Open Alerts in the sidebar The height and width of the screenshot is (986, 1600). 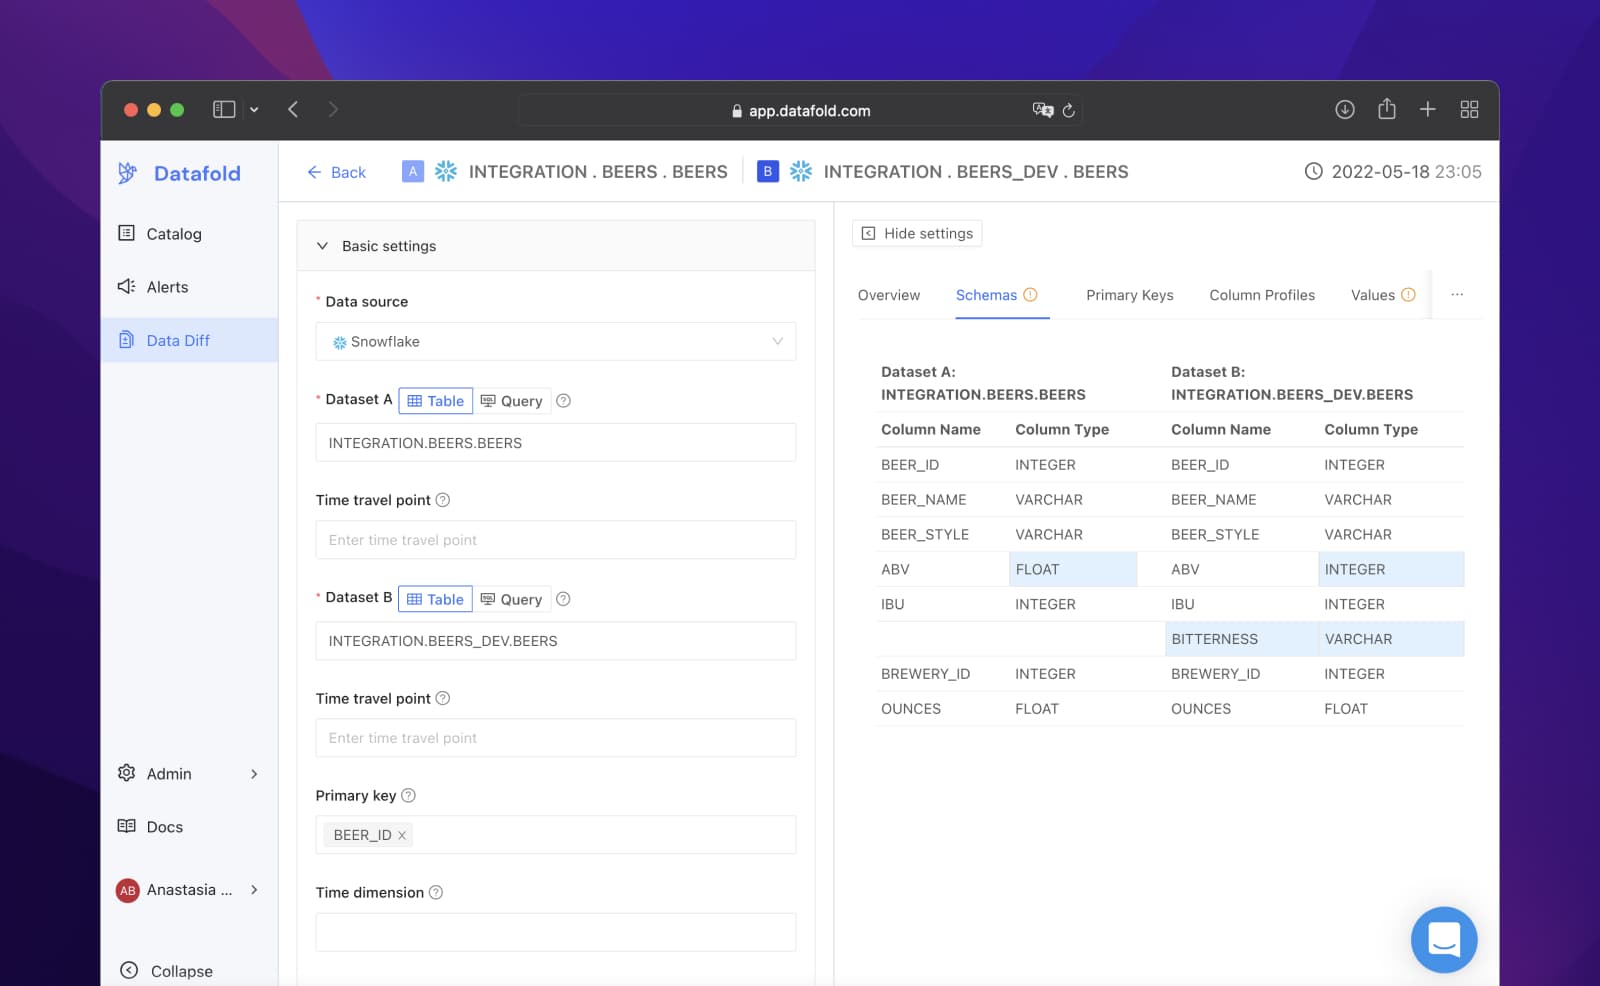tap(153, 287)
